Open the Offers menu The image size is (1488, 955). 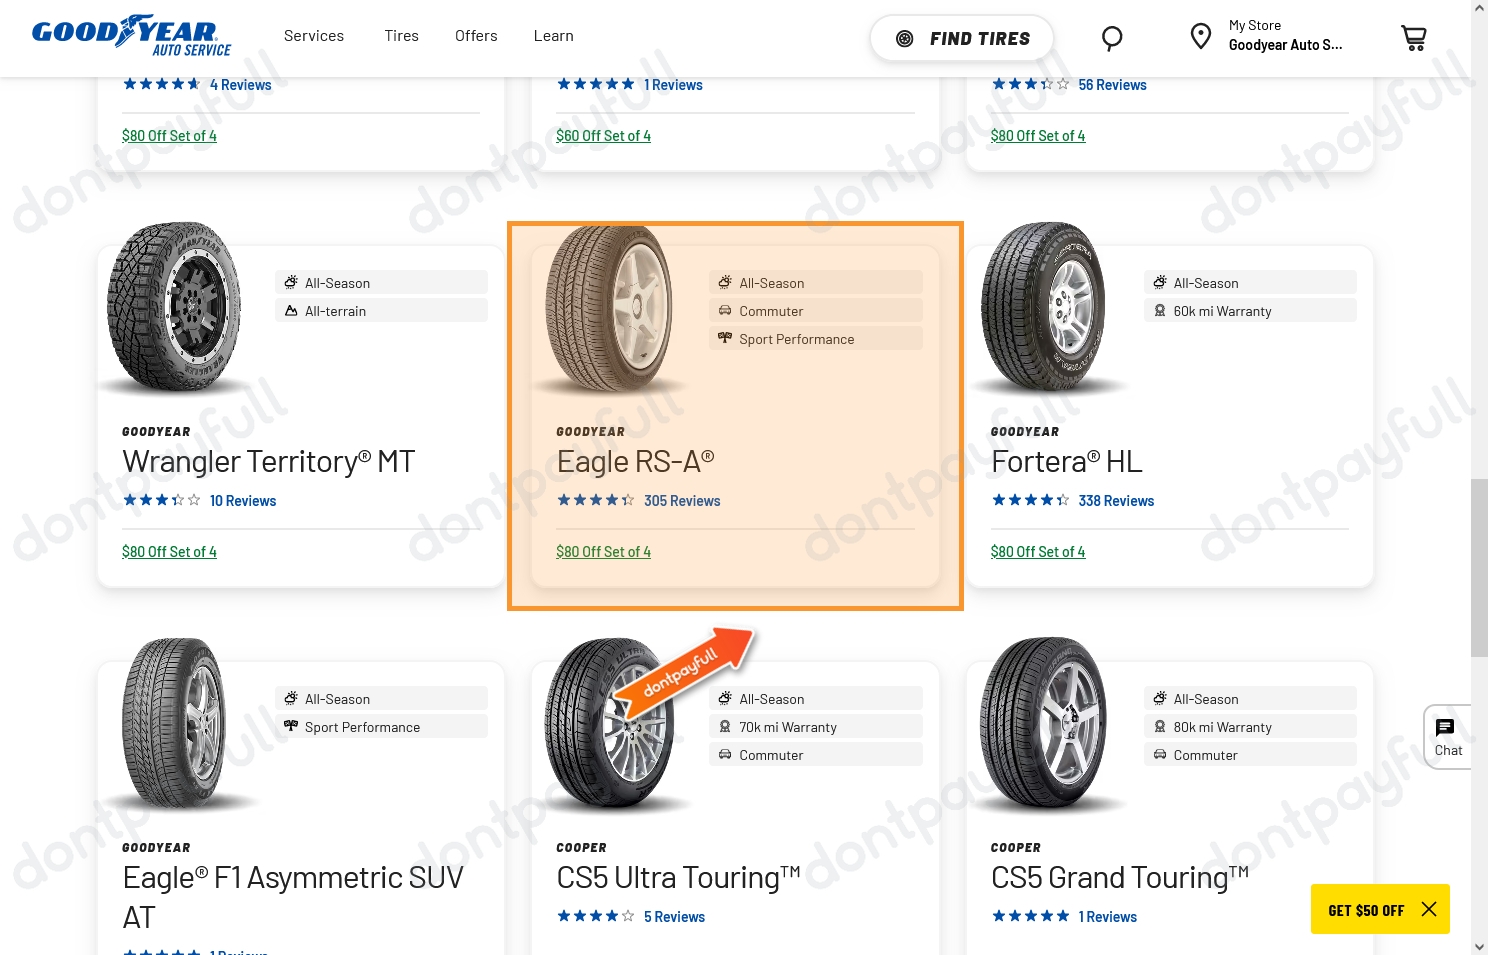pos(476,36)
